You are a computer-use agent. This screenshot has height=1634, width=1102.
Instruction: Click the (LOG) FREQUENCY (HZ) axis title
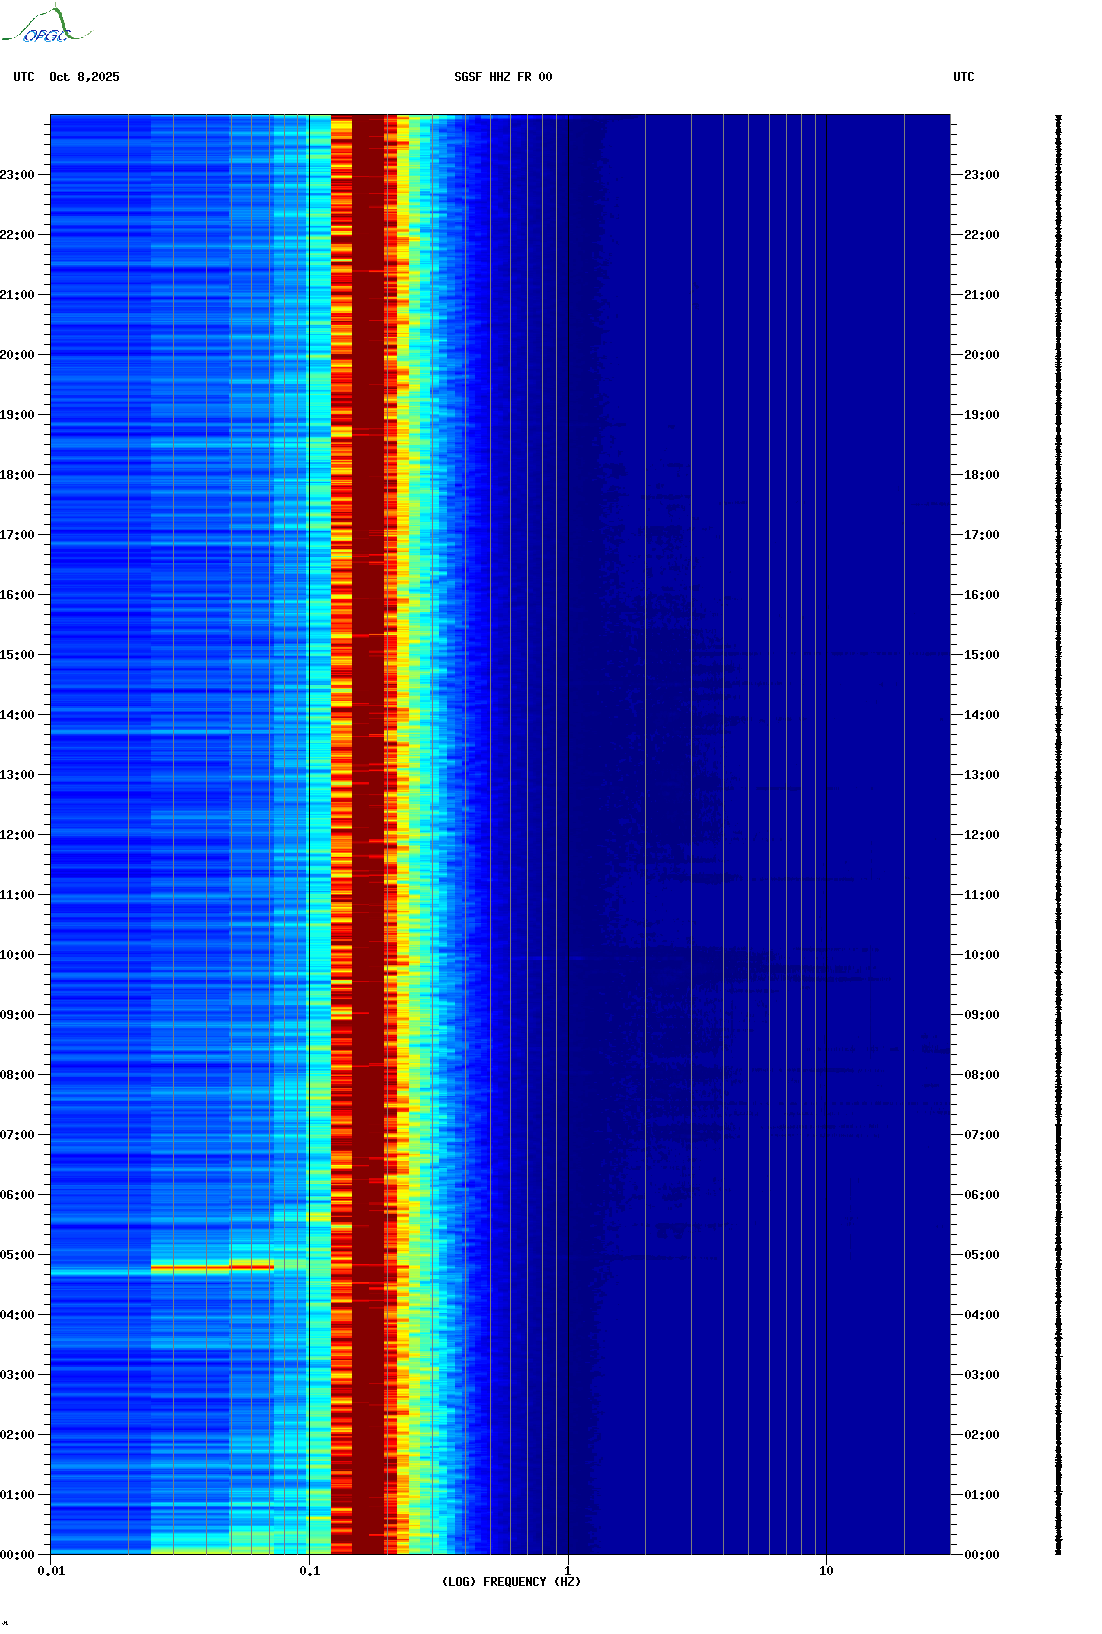[511, 1582]
